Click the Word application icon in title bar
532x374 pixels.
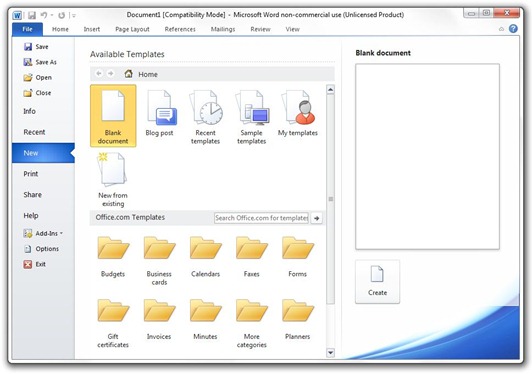tap(17, 15)
